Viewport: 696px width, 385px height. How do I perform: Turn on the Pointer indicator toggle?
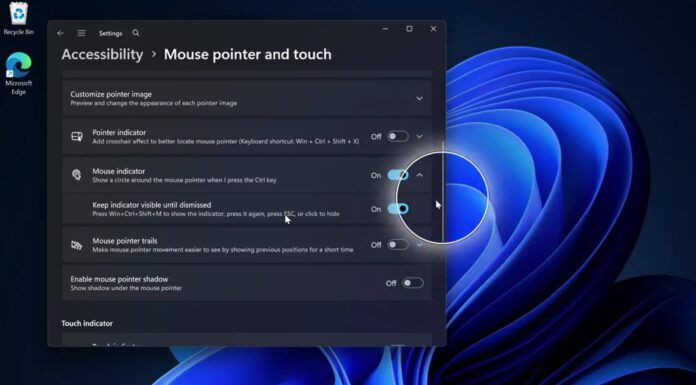click(x=397, y=136)
